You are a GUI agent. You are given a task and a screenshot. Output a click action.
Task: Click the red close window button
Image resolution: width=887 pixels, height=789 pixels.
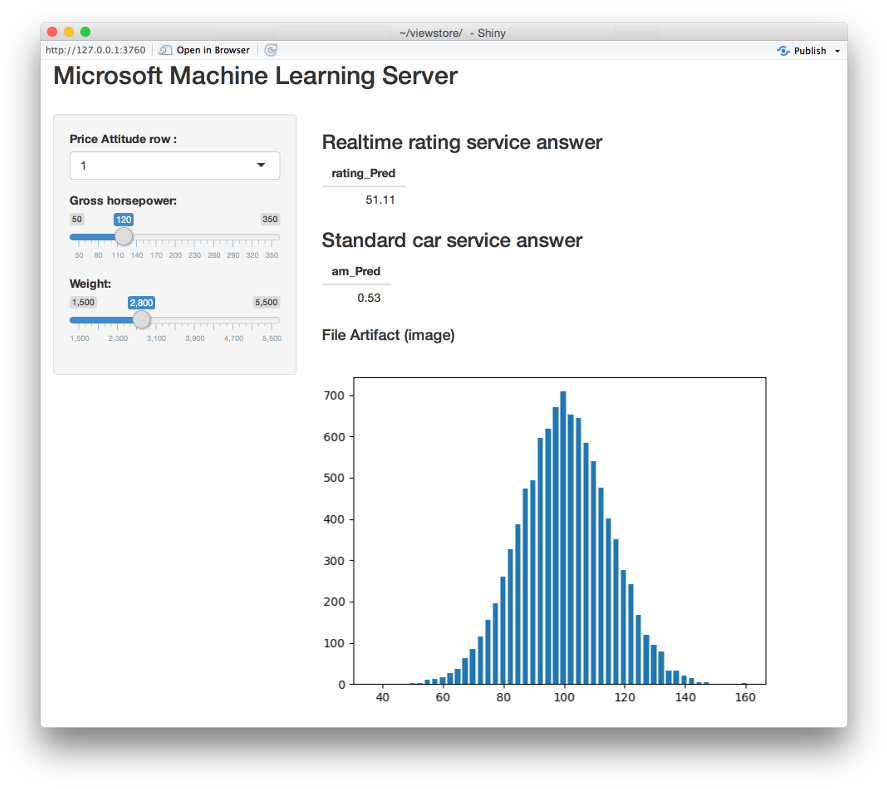[53, 32]
